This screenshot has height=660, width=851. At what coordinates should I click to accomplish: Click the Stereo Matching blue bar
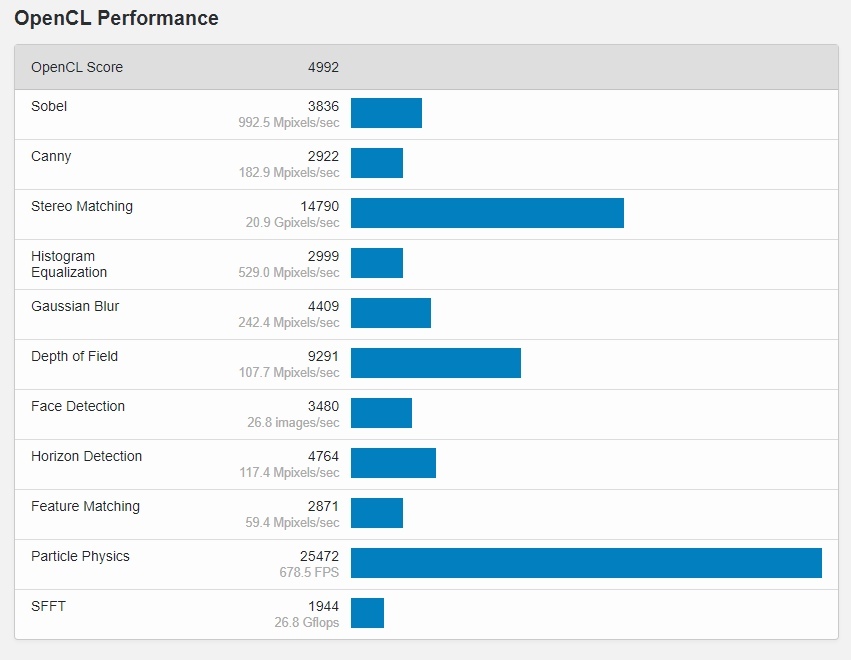[487, 213]
